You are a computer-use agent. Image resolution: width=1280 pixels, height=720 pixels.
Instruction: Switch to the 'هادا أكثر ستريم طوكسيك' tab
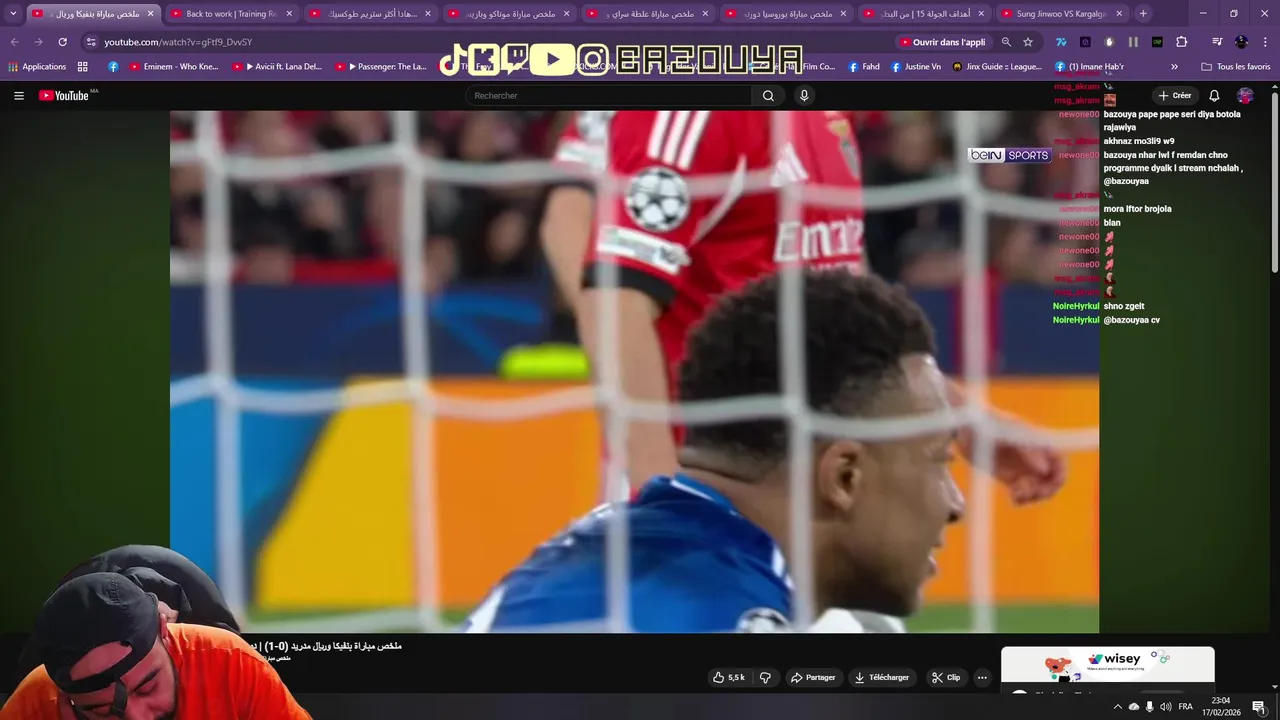(x=370, y=14)
